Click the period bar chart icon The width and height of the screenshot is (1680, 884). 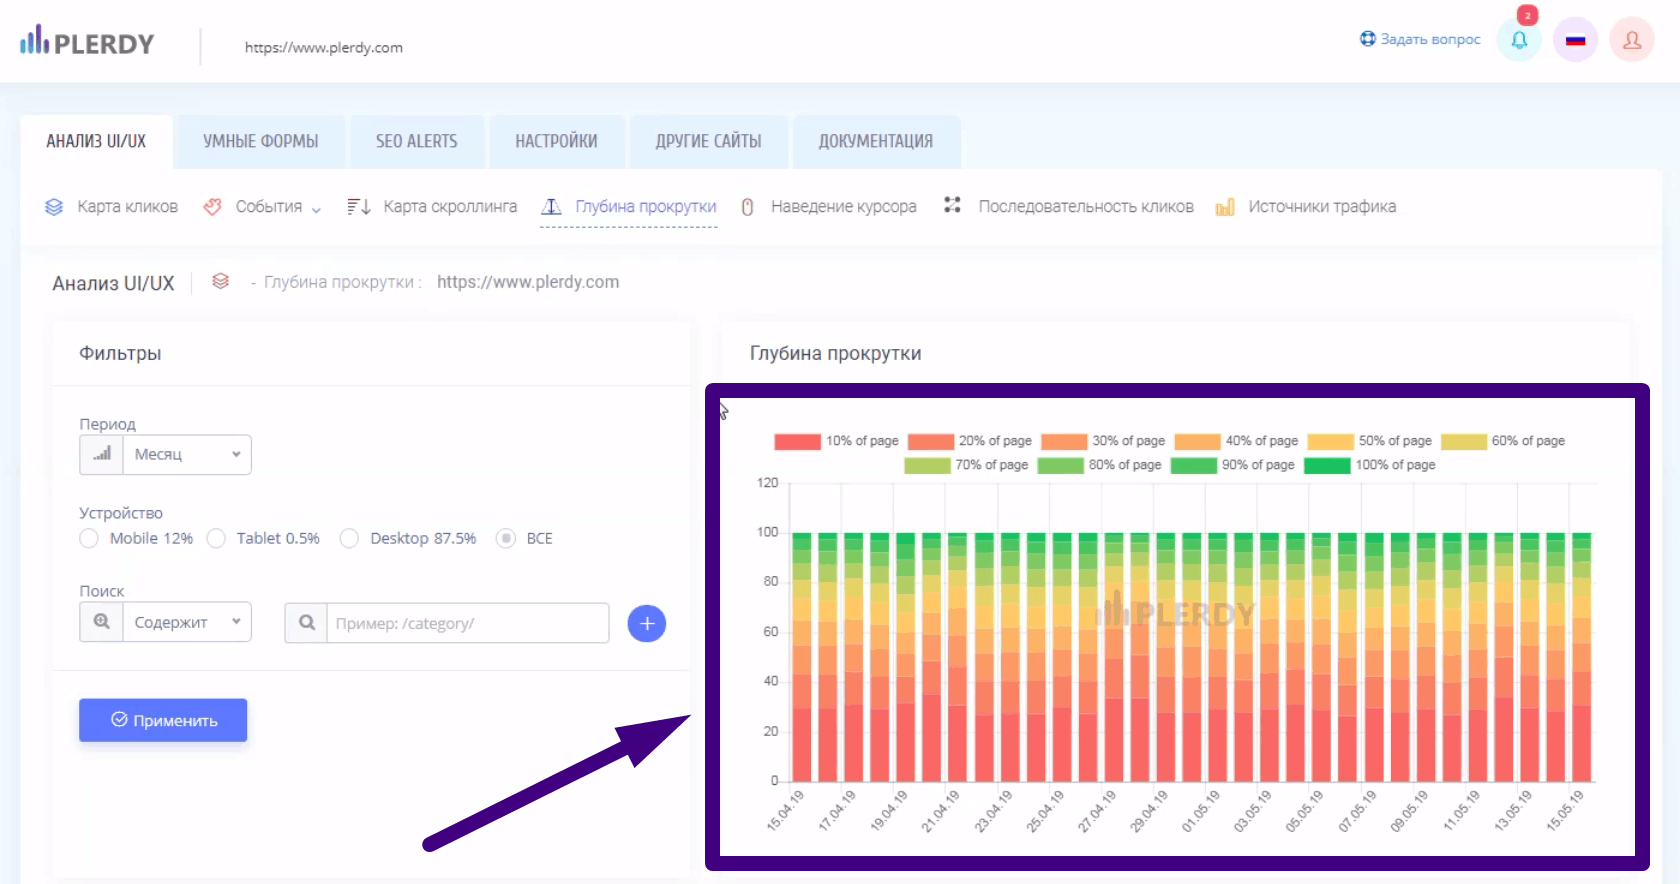click(101, 454)
